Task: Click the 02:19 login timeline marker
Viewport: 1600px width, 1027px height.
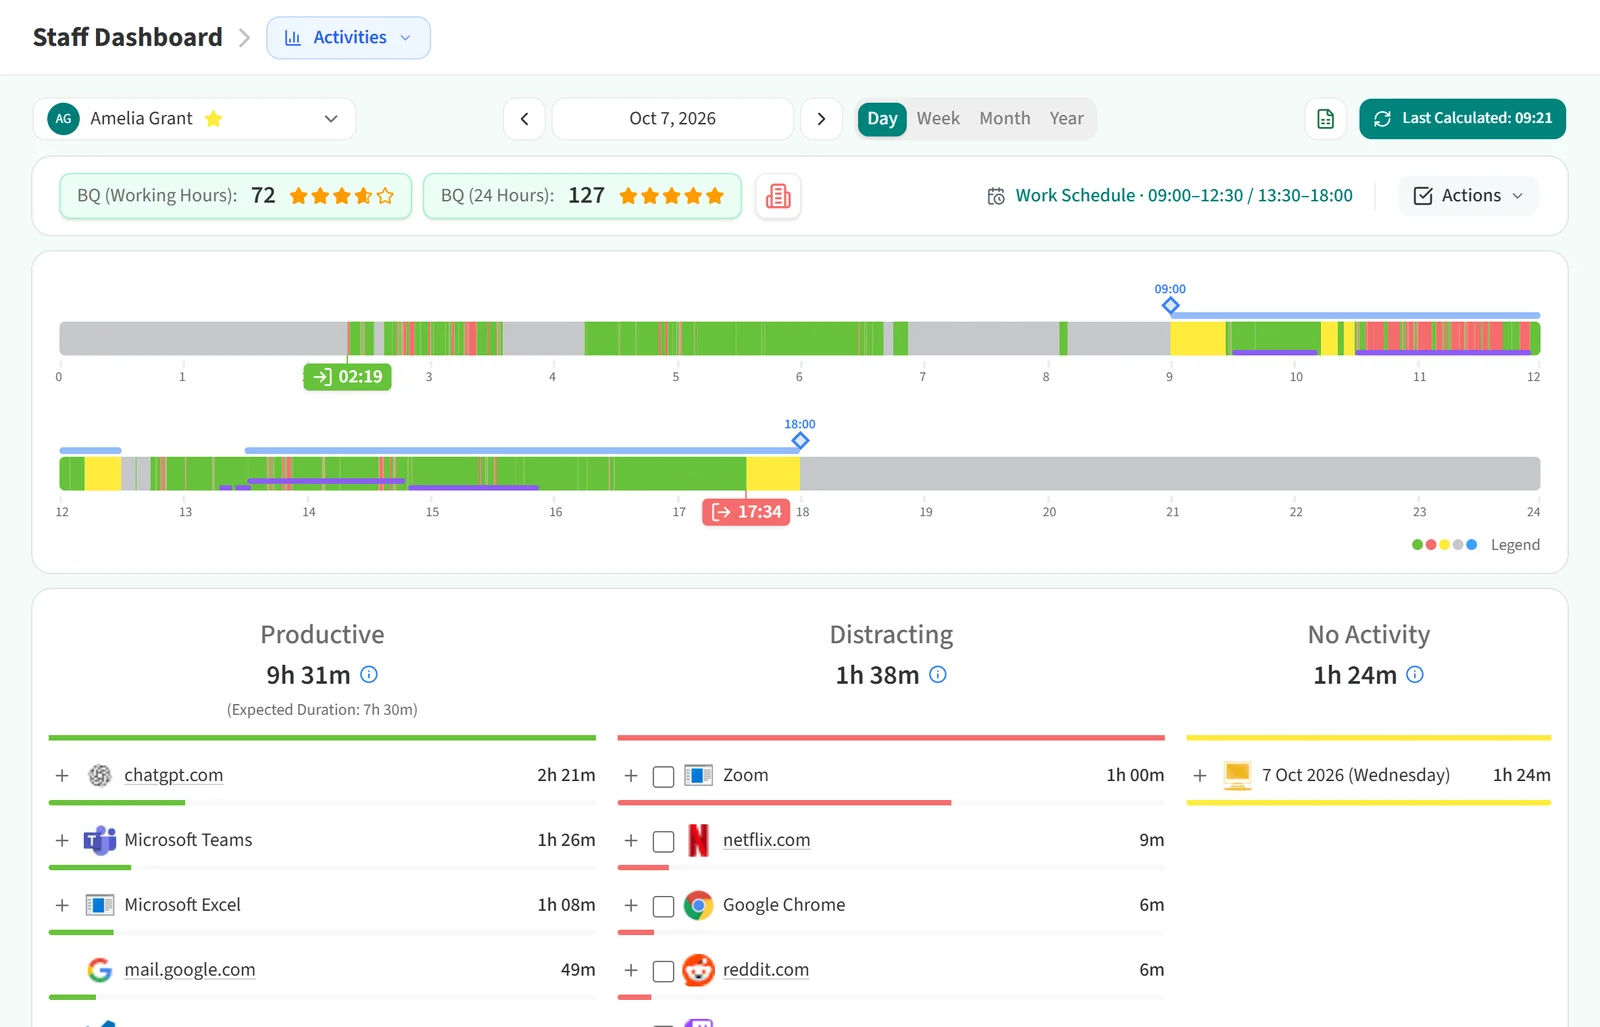Action: point(348,377)
